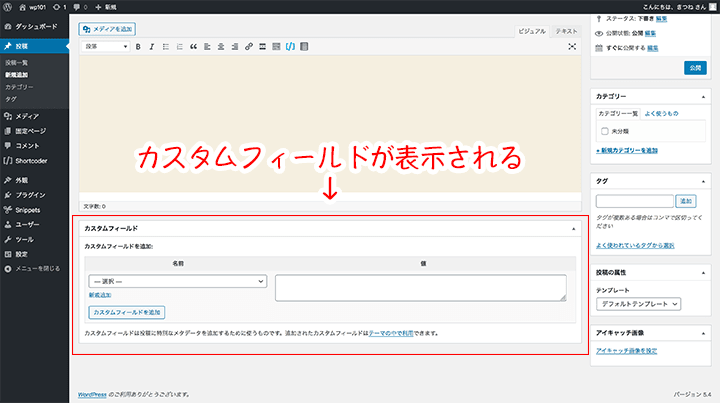This screenshot has width=720, height=403.
Task: Open the プラグイン sidebar menu
Action: (34, 195)
